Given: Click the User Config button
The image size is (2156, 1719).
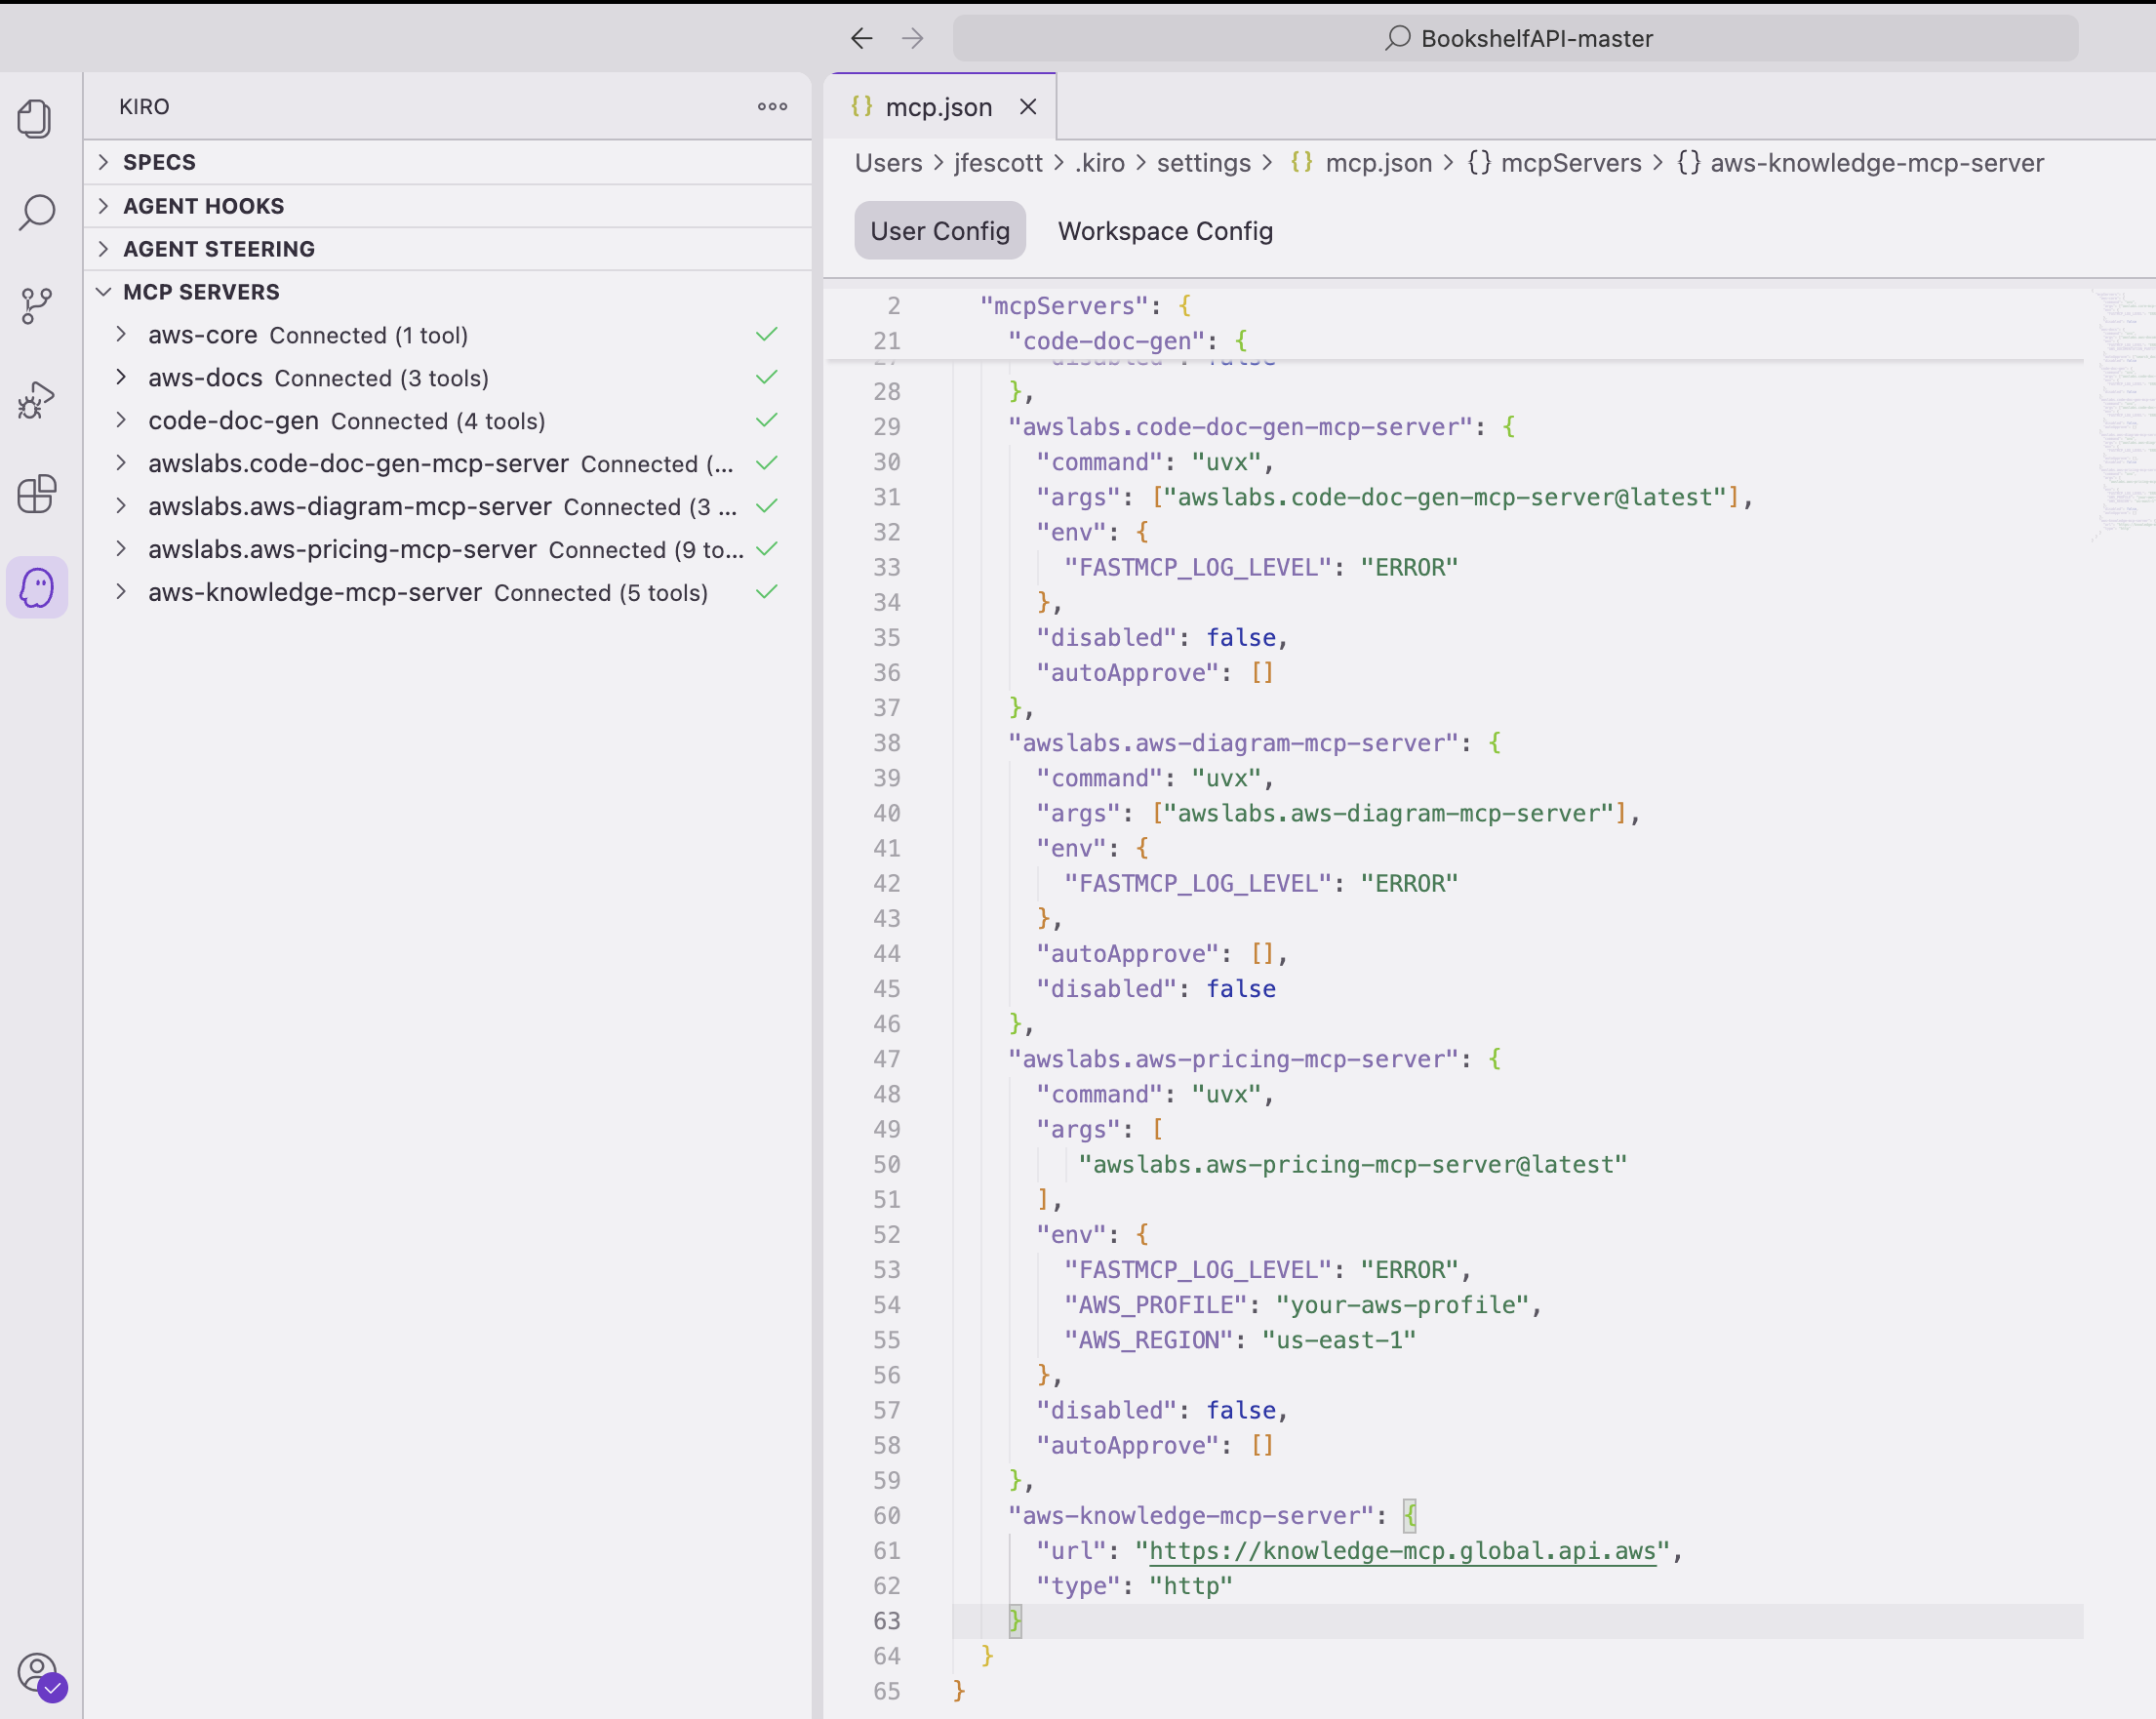Looking at the screenshot, I should (x=939, y=230).
